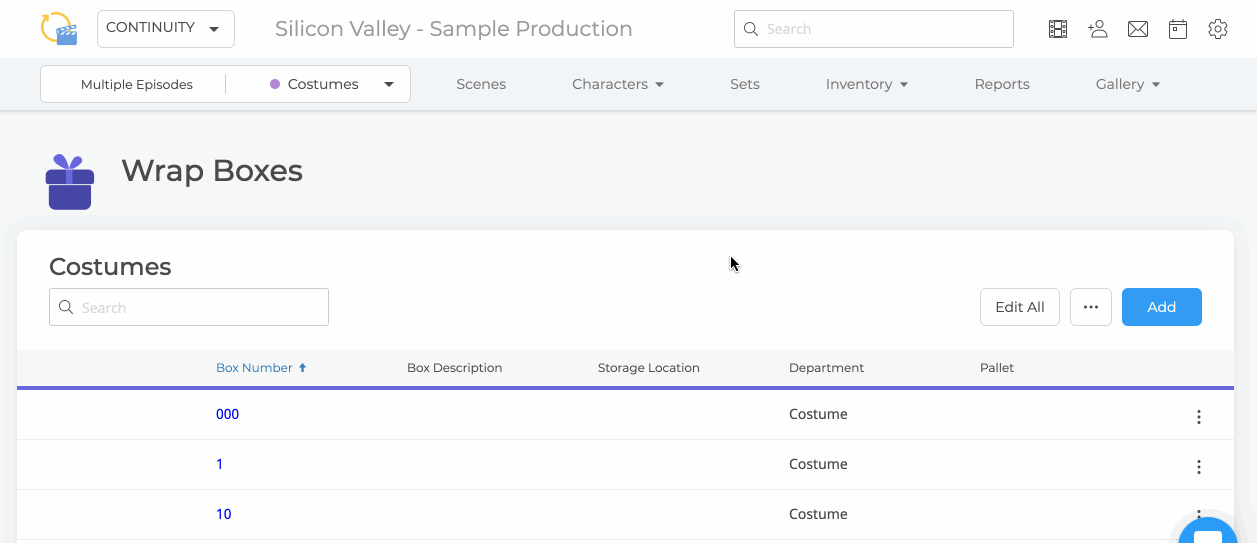
Task: Expand the Characters menu
Action: [x=618, y=84]
